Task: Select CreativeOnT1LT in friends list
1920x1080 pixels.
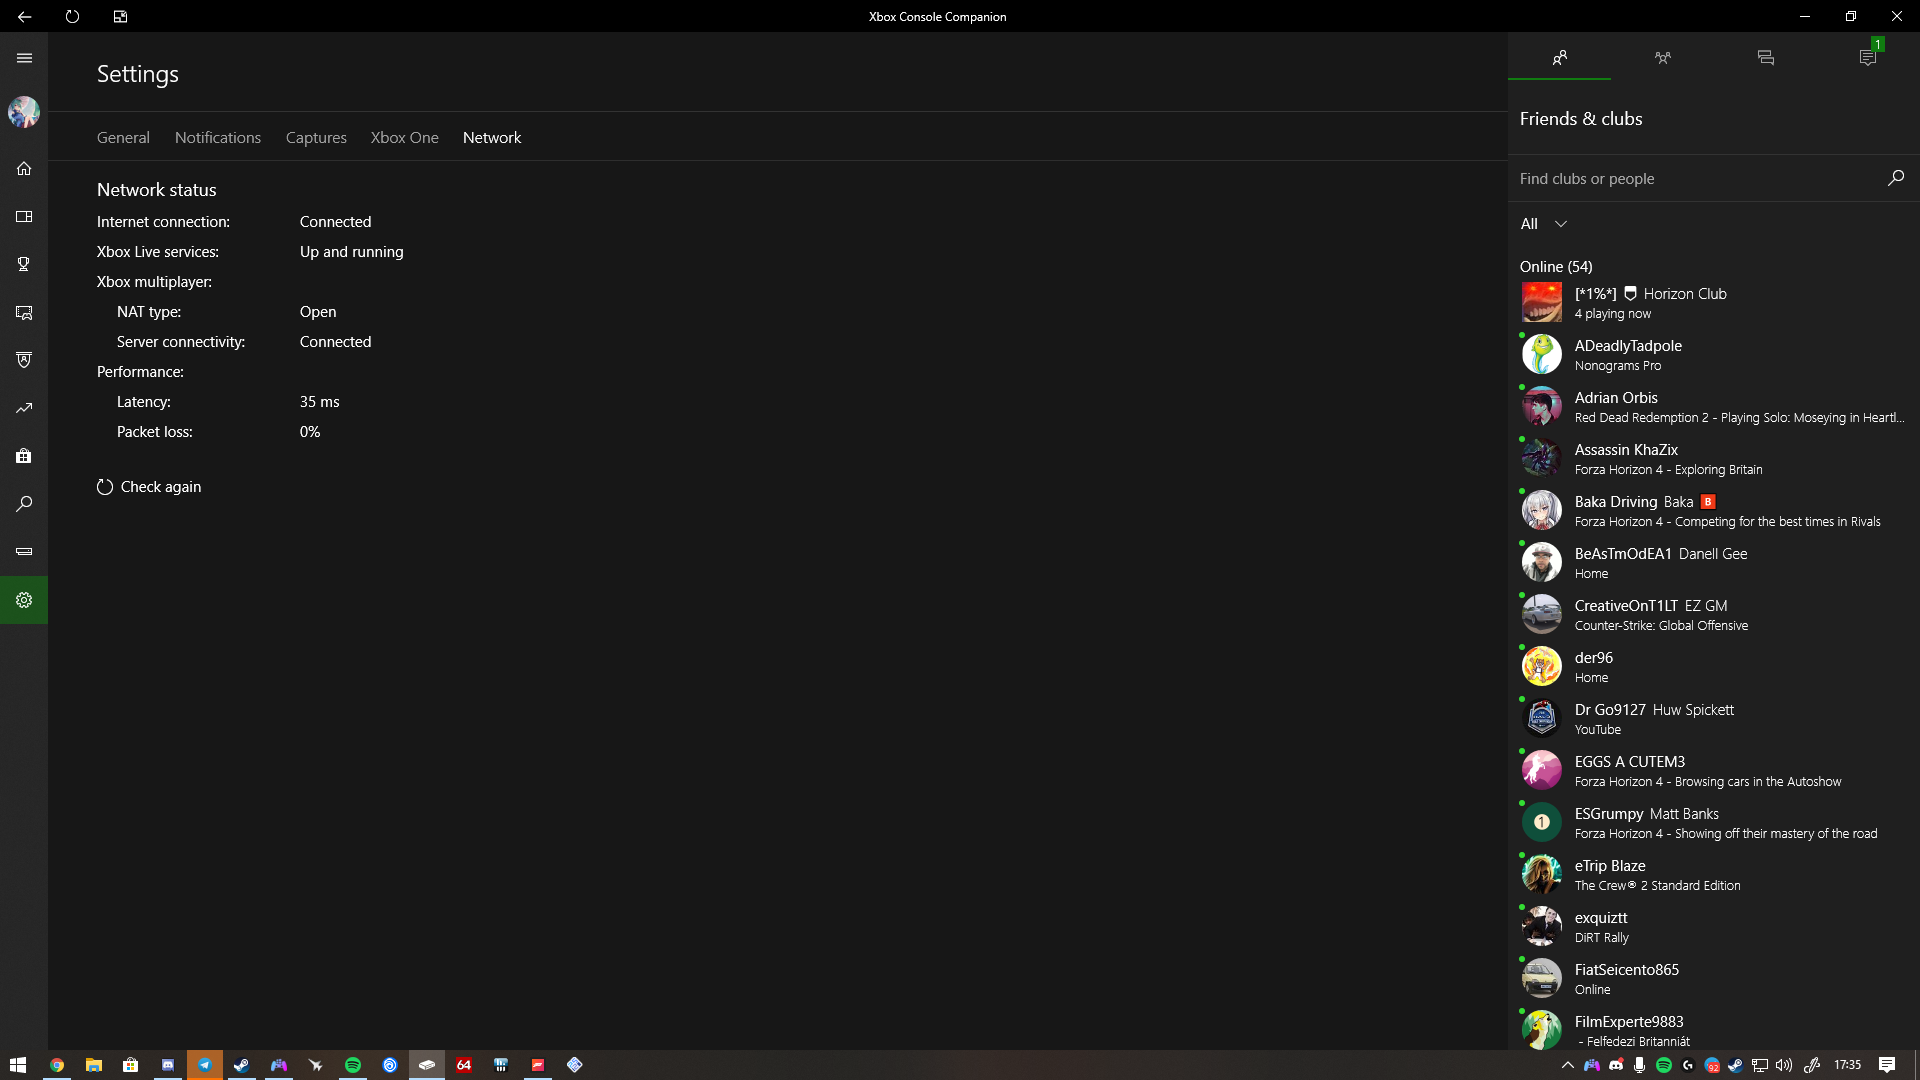Action: click(1714, 614)
